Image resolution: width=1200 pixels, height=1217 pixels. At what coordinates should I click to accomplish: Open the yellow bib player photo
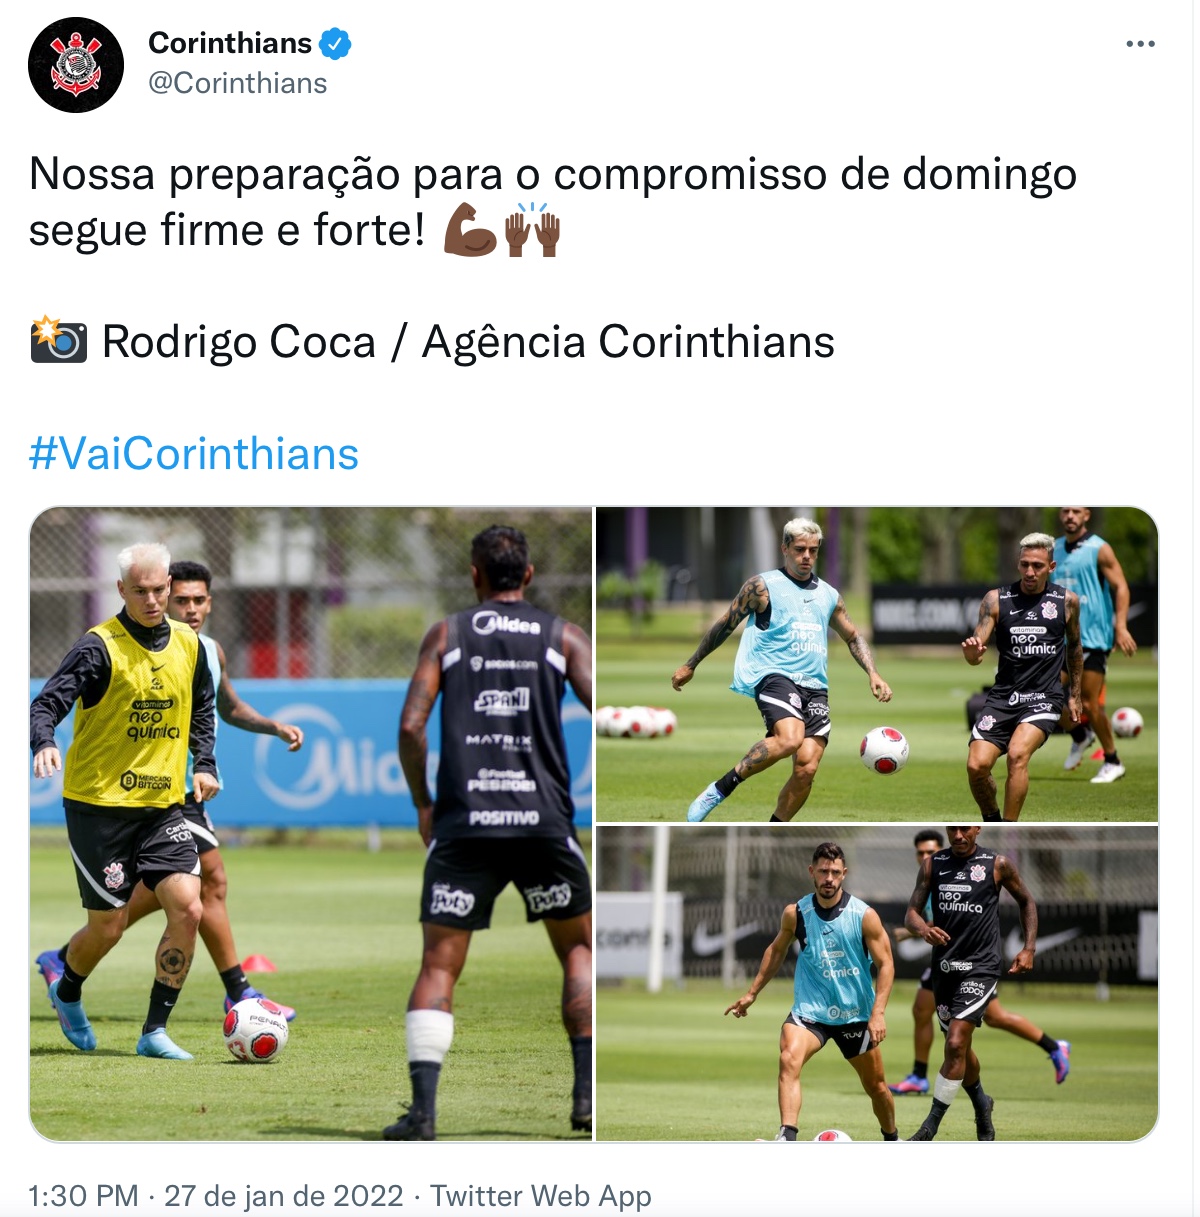[311, 824]
